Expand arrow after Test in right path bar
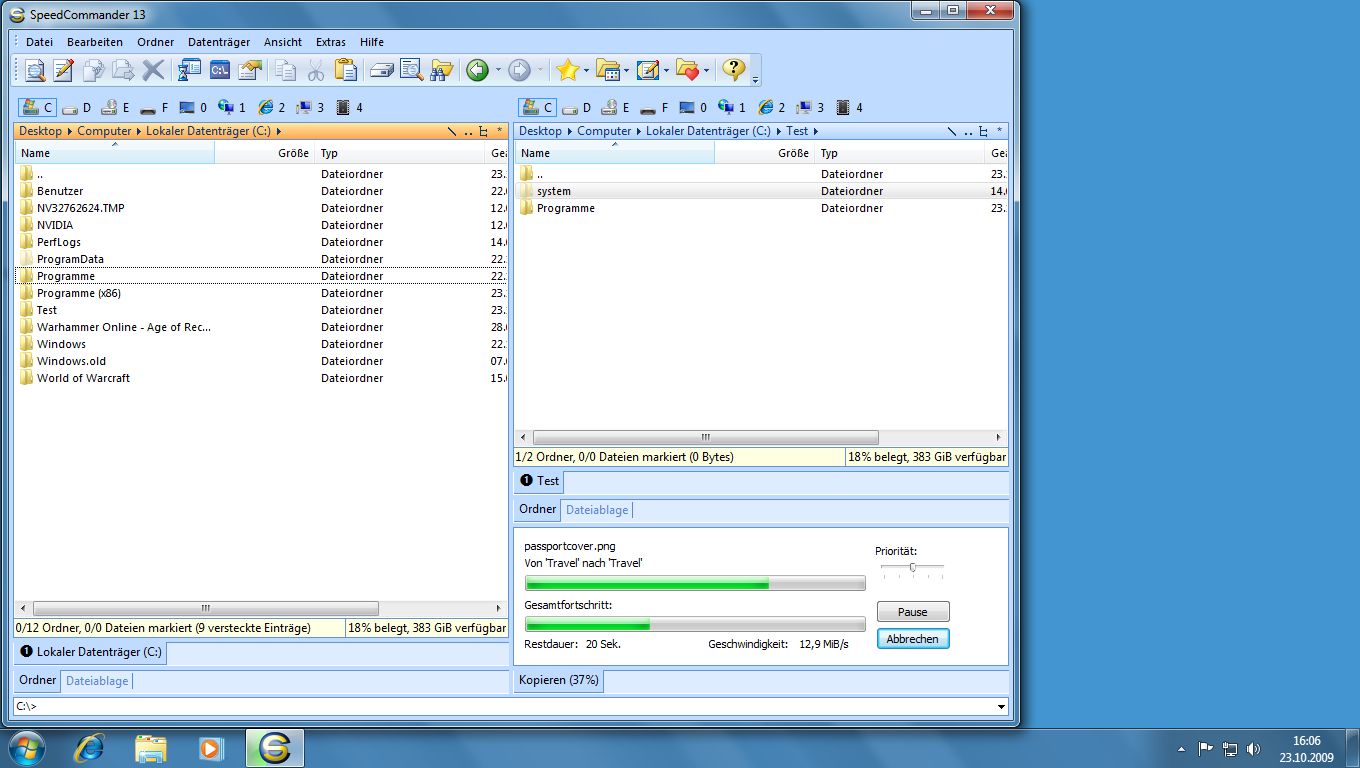Viewport: 1360px width, 768px height. tap(816, 131)
